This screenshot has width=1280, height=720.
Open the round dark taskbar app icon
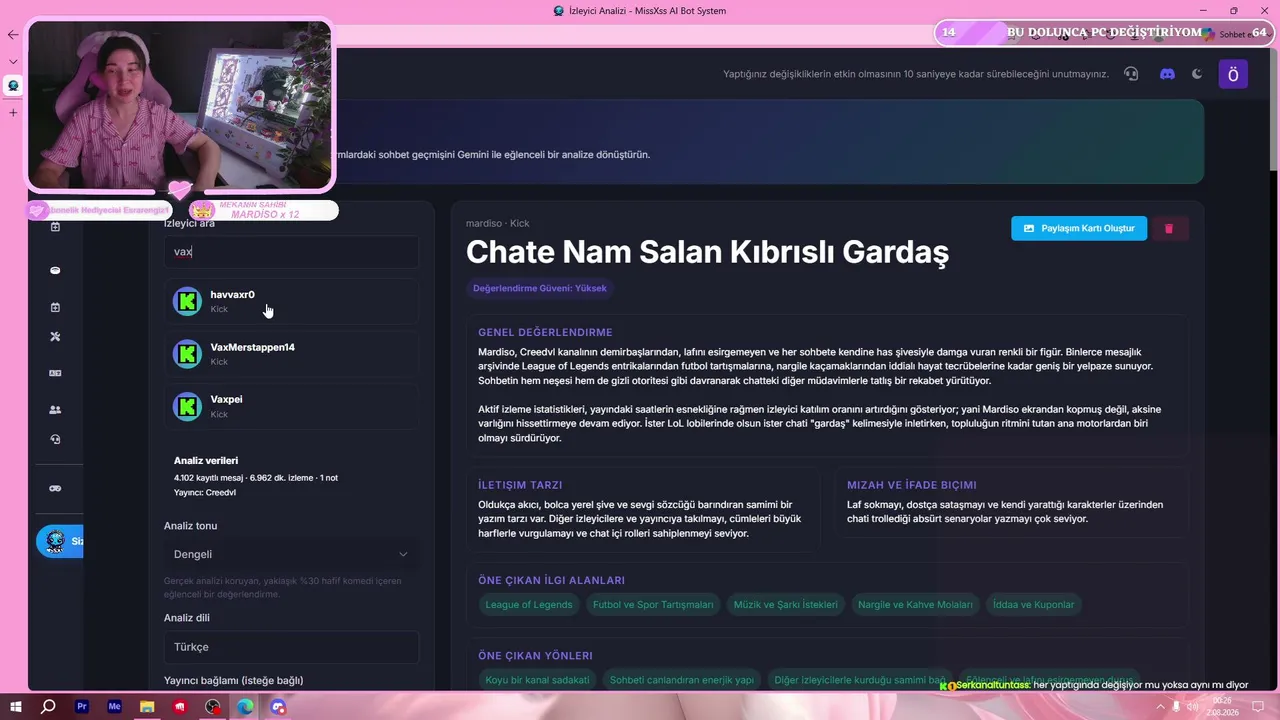click(x=213, y=707)
